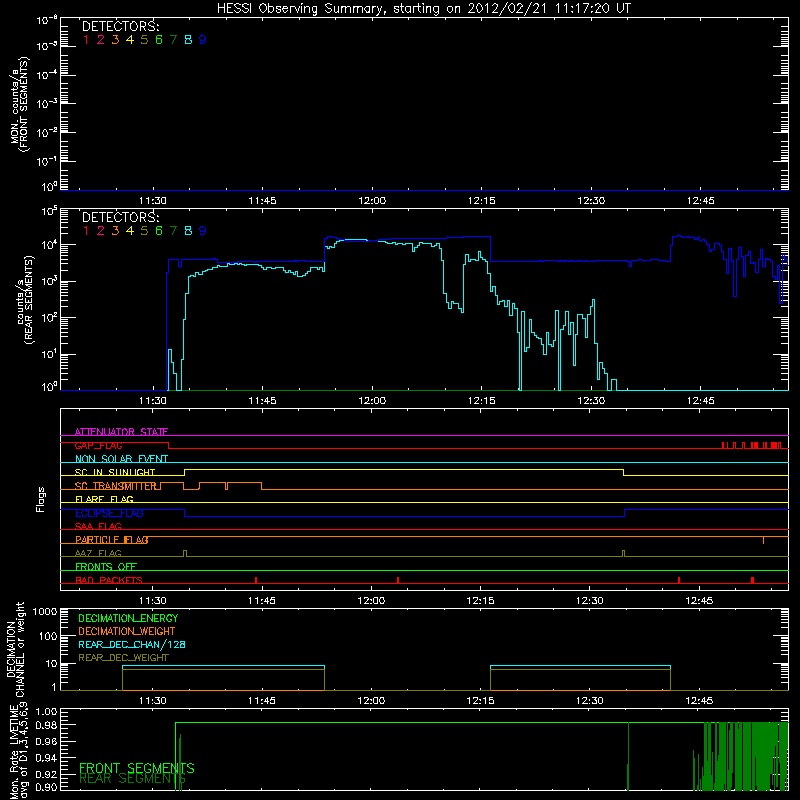The width and height of the screenshot is (800, 800).
Task: Select the ATTENUATOR_STATE flag label
Action: (121, 432)
